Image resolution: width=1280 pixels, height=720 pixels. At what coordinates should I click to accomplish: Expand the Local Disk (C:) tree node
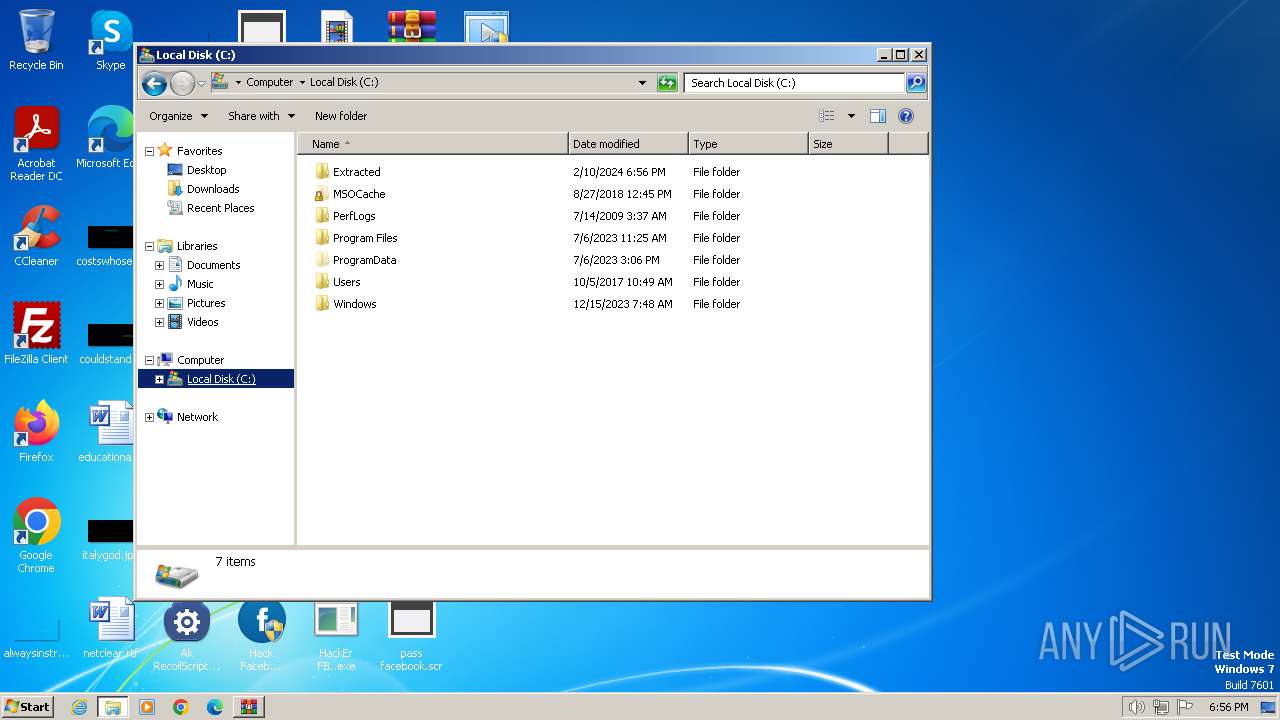point(159,379)
